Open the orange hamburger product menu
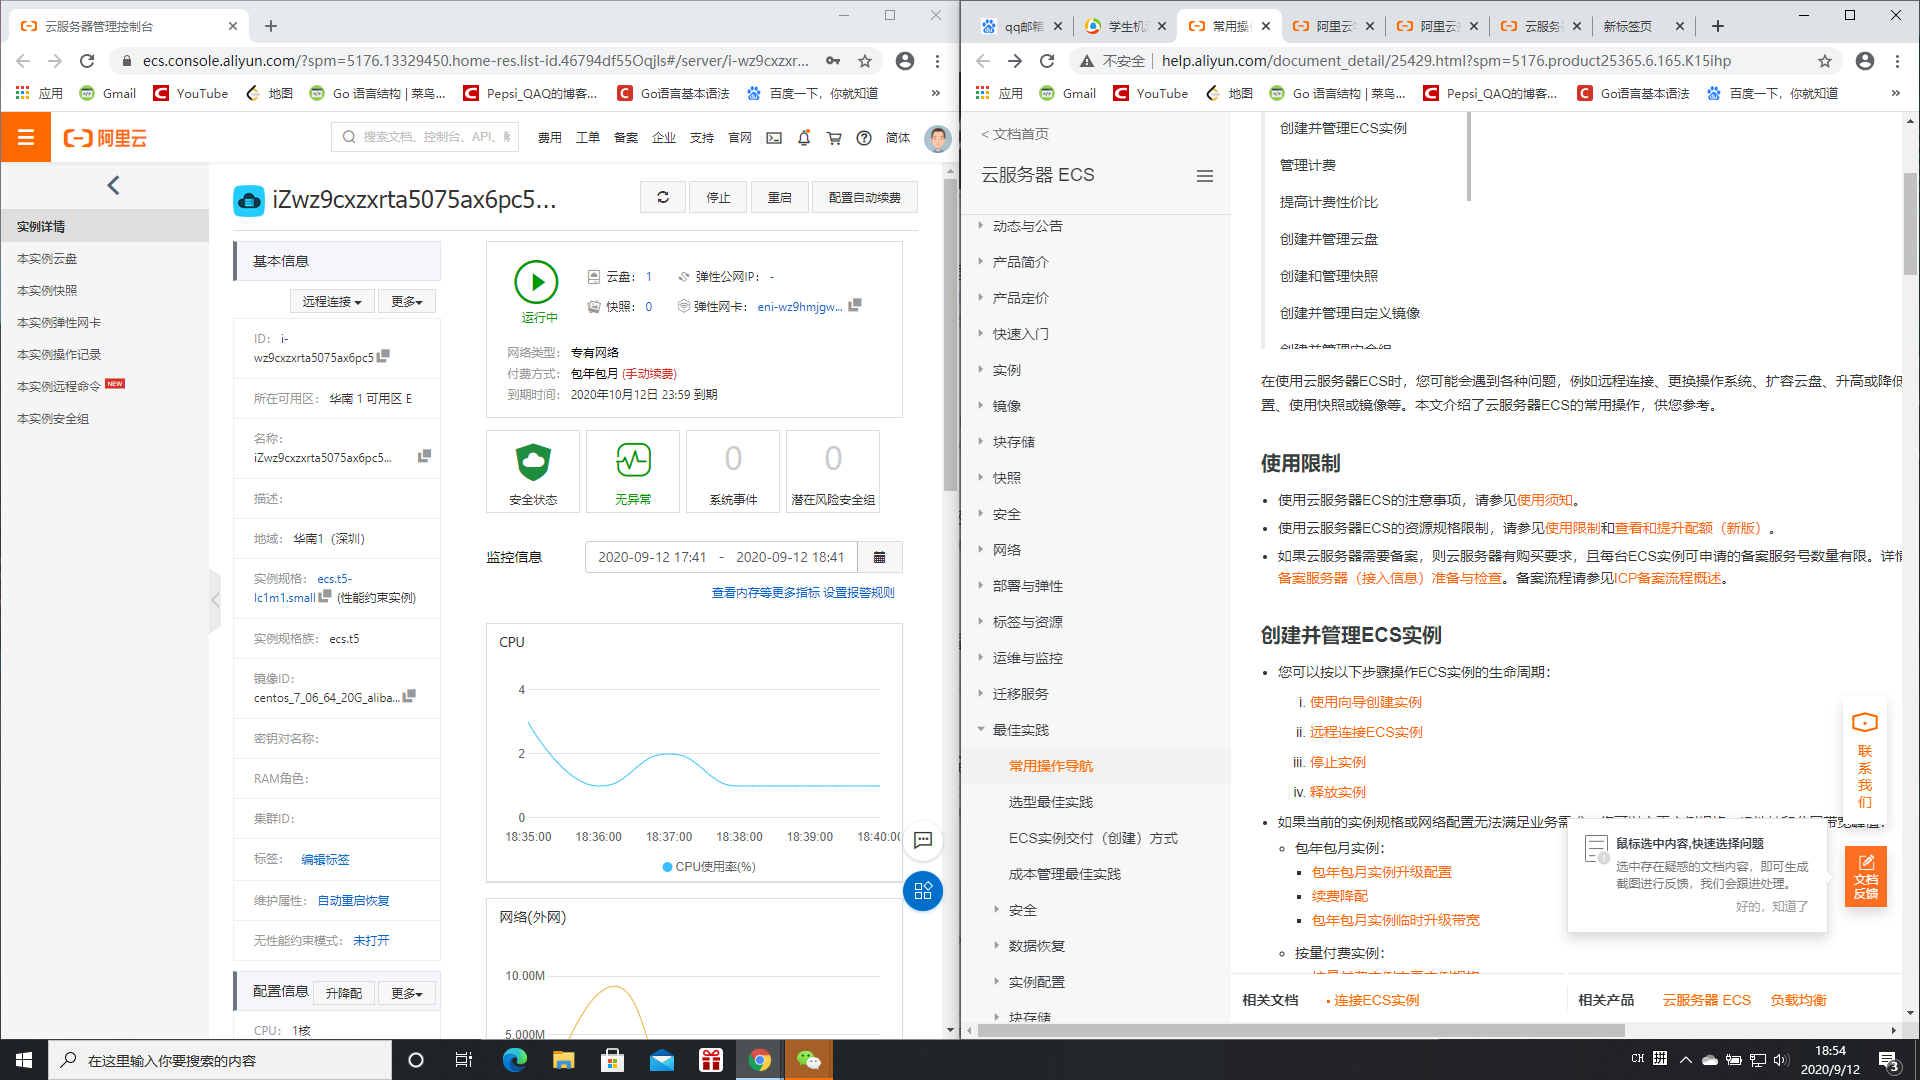 pos(25,137)
